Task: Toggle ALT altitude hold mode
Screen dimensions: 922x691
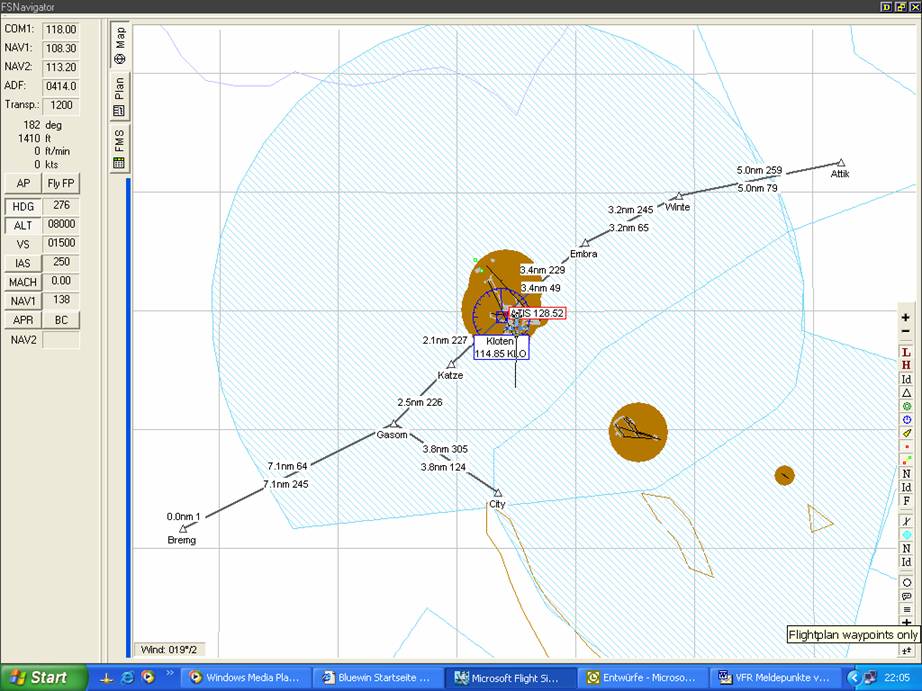Action: tap(23, 225)
